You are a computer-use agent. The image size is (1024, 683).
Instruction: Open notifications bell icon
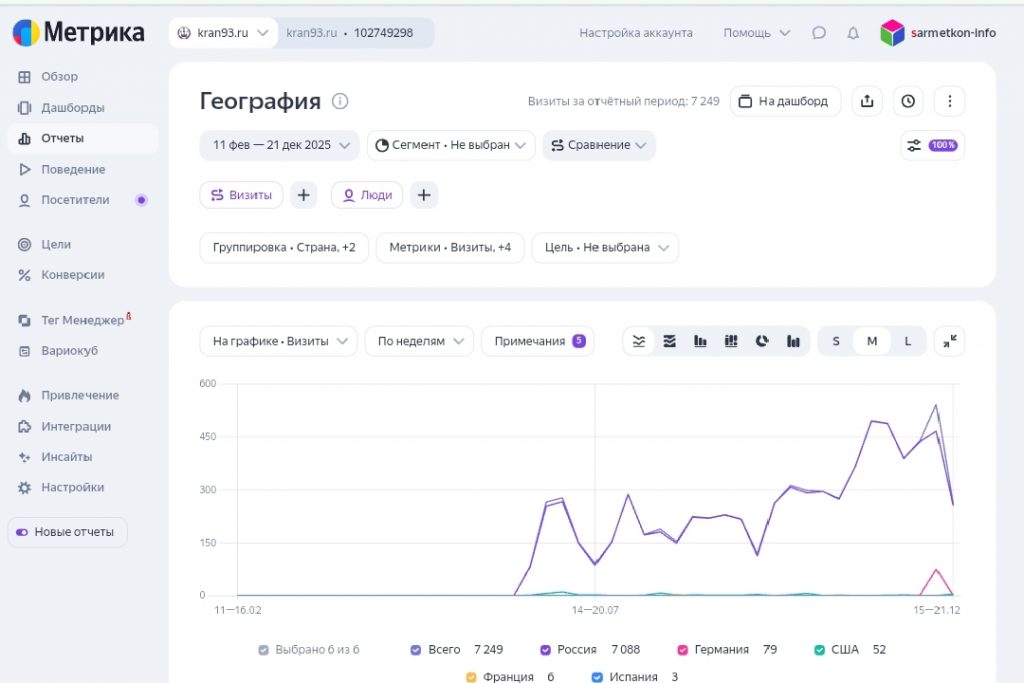pos(853,33)
